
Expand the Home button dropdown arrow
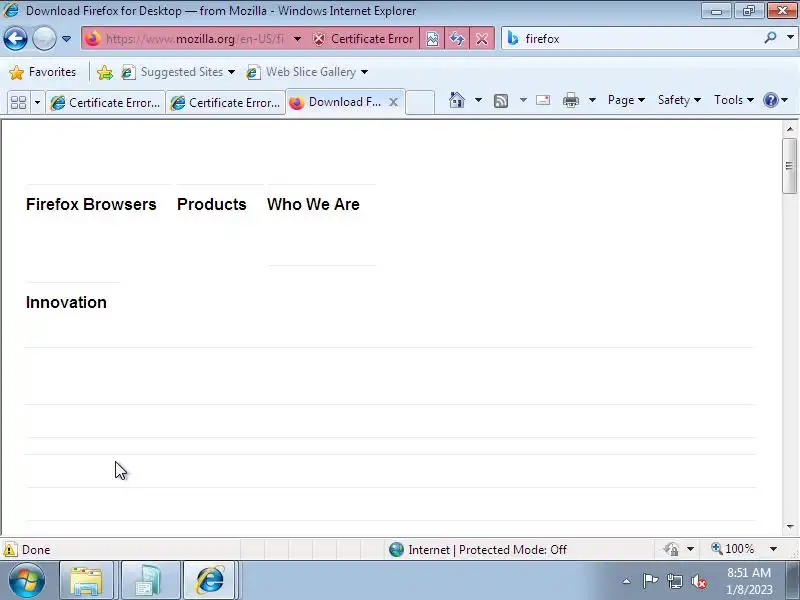point(478,100)
